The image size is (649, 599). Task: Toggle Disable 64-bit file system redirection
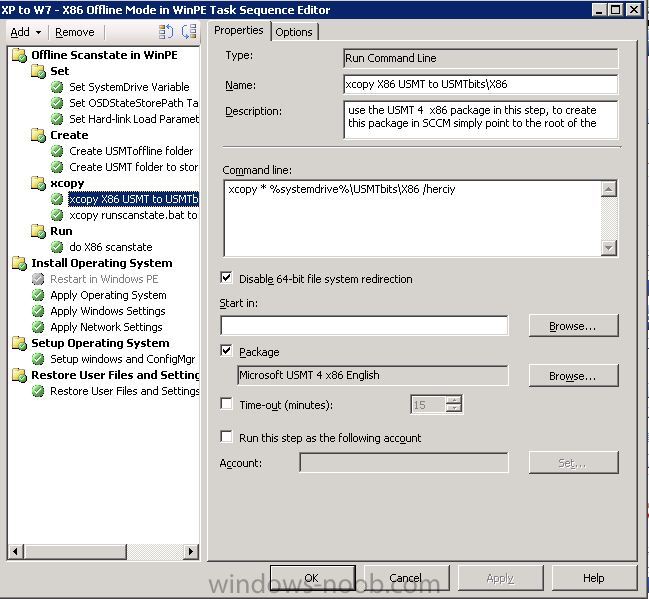click(226, 278)
